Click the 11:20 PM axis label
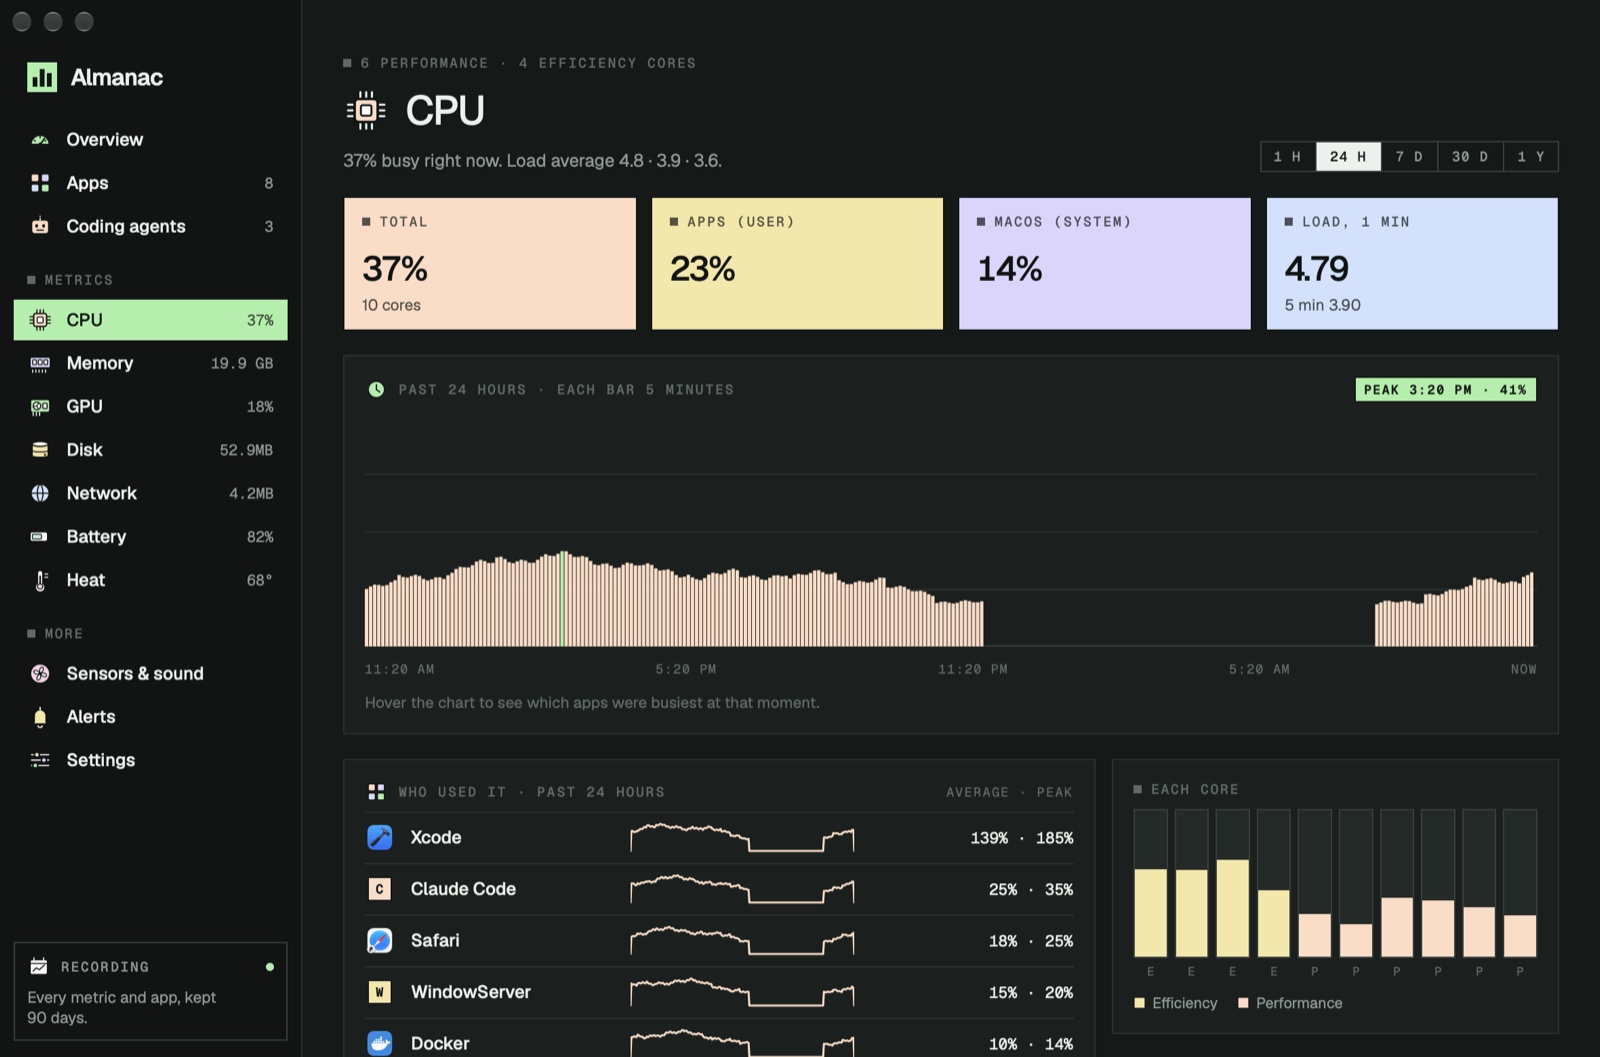Viewport: 1600px width, 1057px height. click(x=973, y=669)
